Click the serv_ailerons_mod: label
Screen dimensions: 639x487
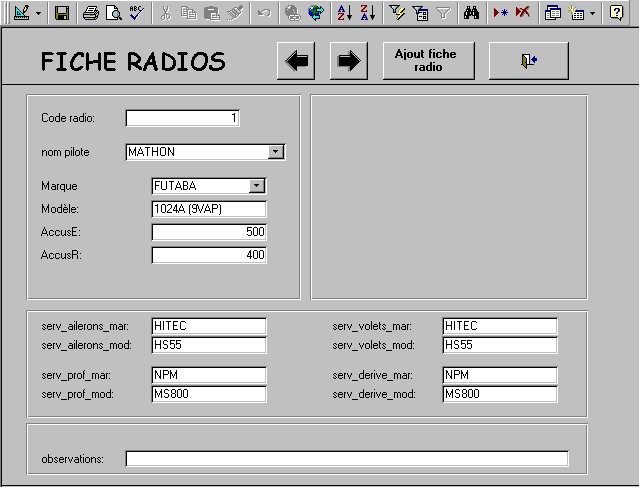(86, 346)
